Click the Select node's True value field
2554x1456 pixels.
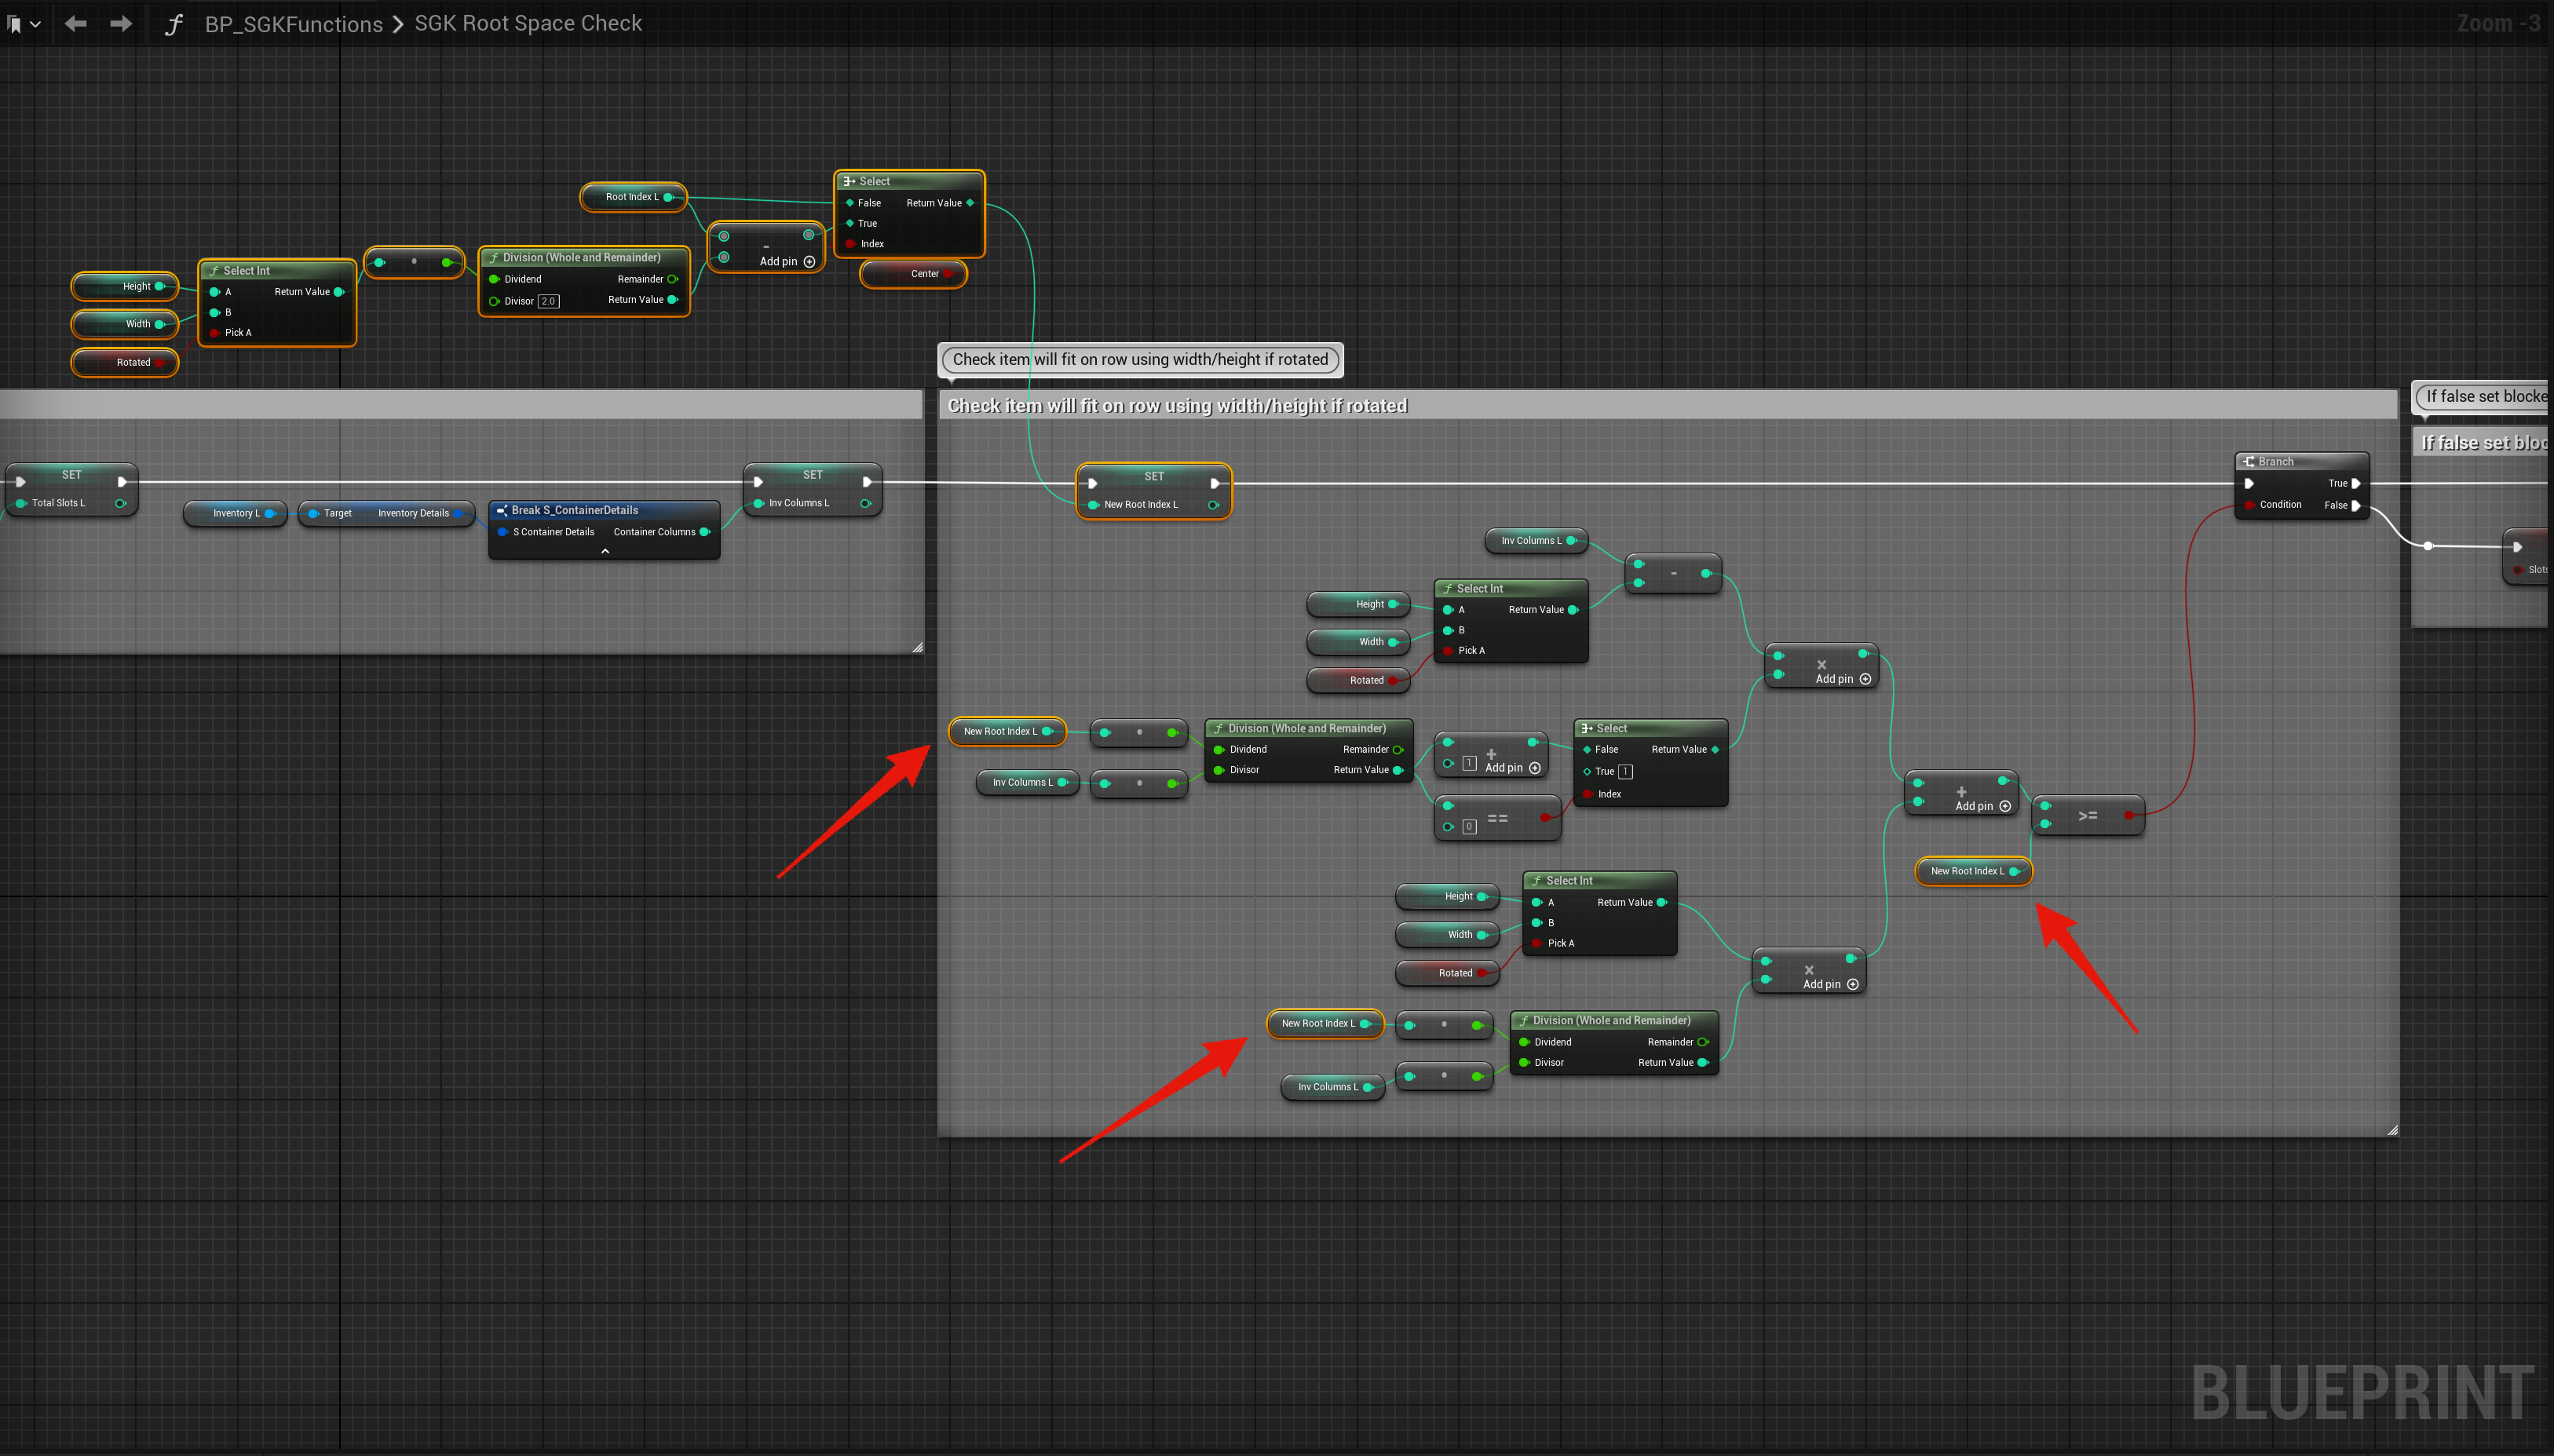pyautogui.click(x=1625, y=771)
